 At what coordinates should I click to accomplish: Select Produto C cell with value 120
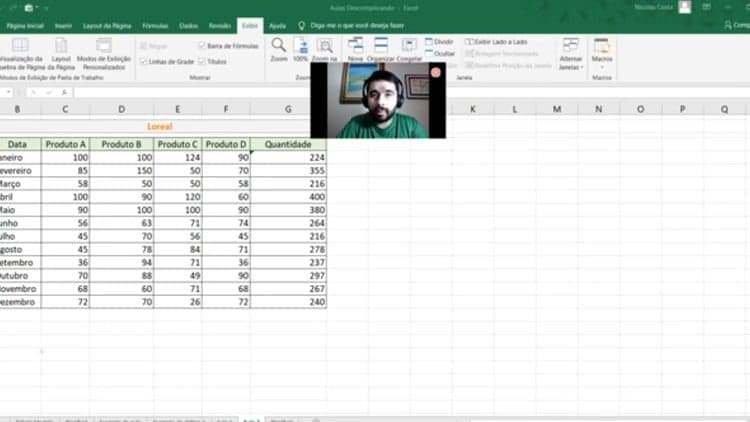177,197
